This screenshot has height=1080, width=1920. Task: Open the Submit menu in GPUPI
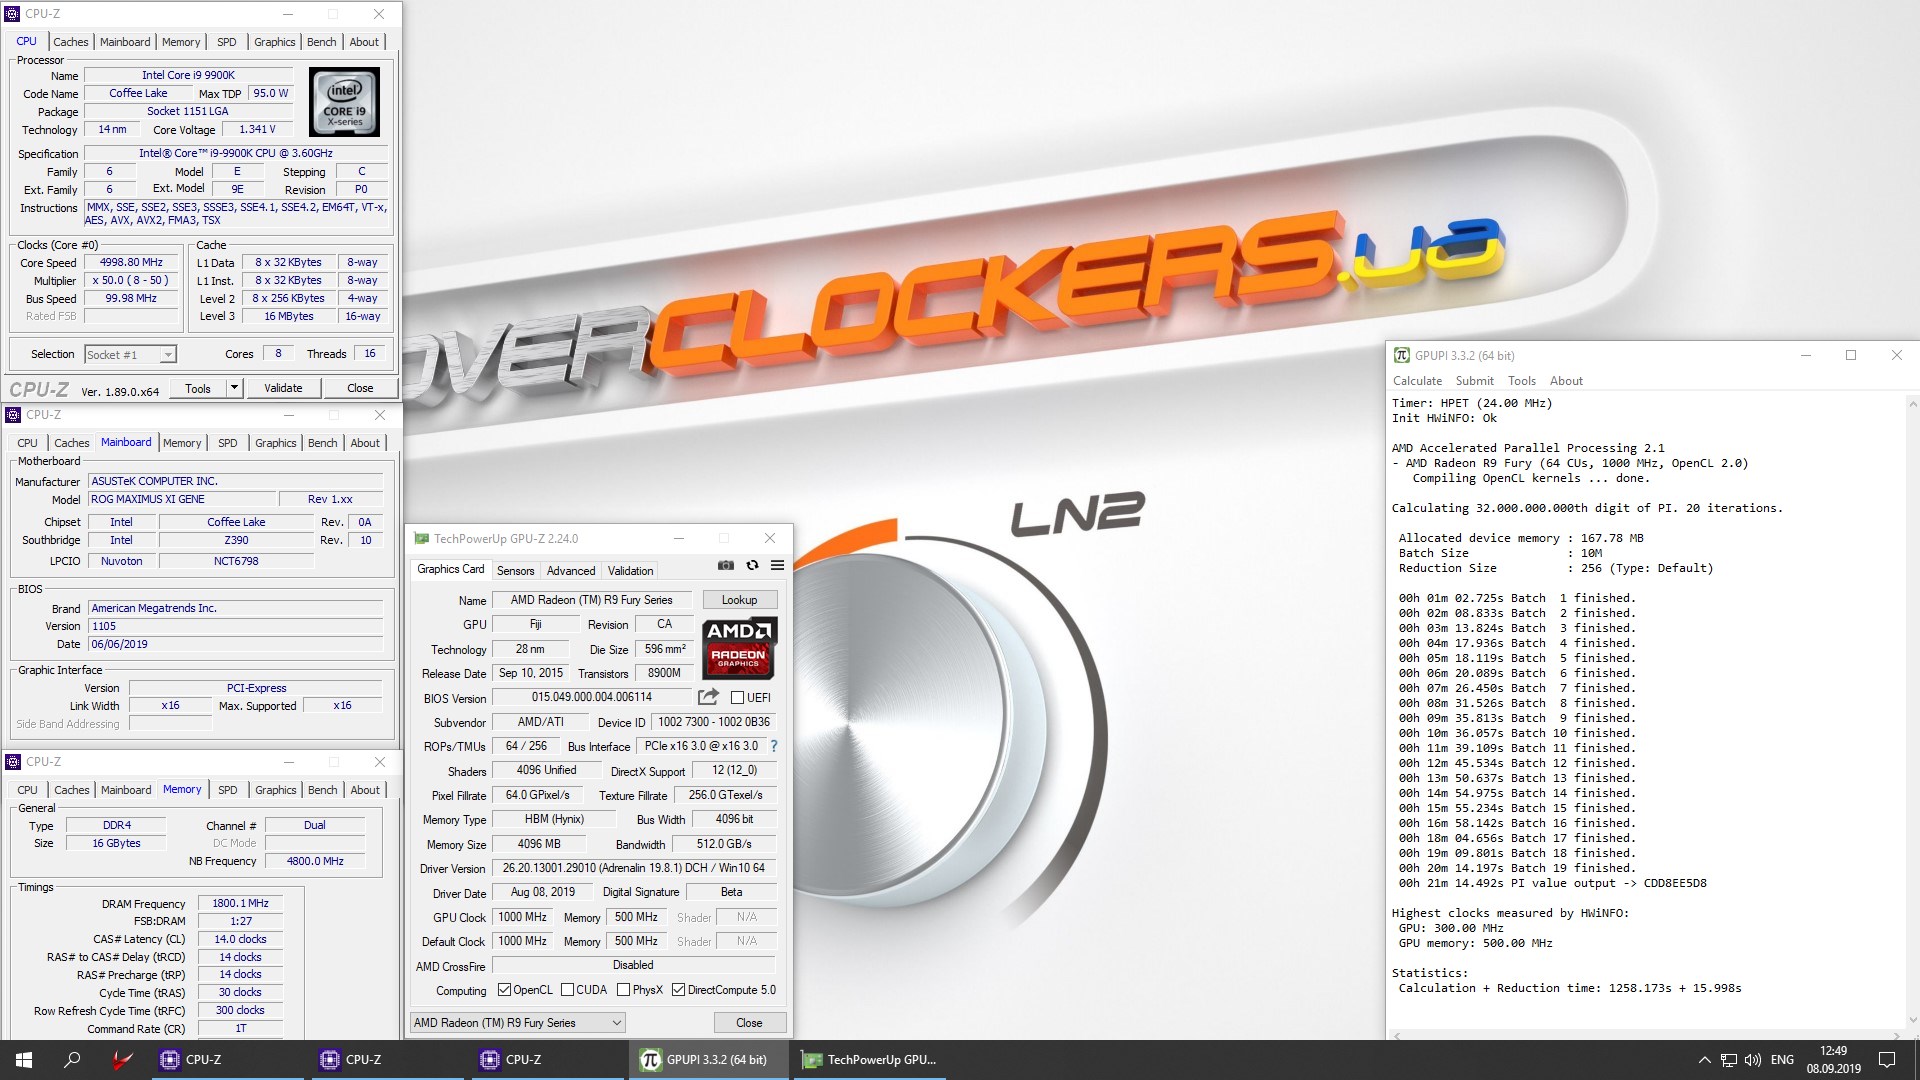(1474, 381)
